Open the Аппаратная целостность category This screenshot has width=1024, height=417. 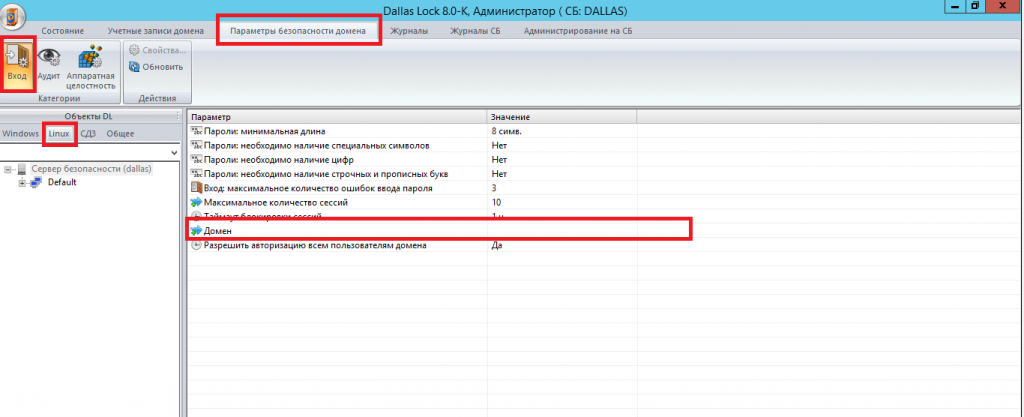[x=91, y=67]
